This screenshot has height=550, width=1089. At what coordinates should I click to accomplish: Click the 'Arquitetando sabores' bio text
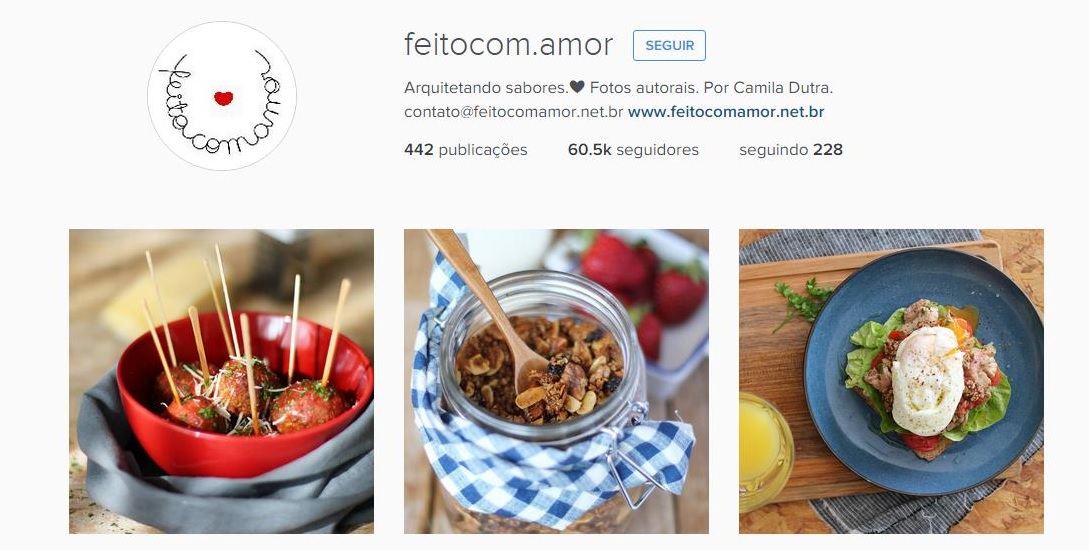[486, 88]
